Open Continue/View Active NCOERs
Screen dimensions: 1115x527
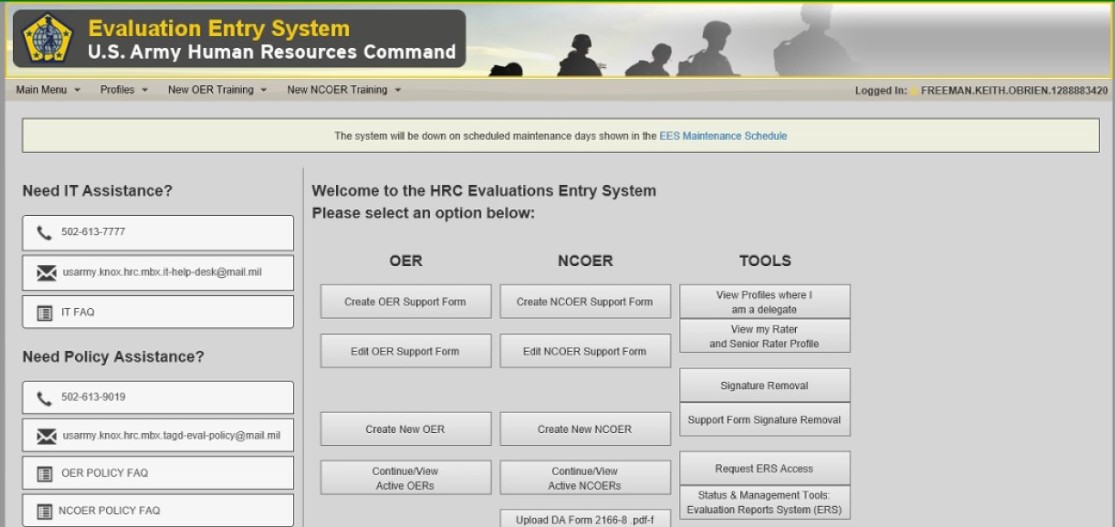(585, 478)
